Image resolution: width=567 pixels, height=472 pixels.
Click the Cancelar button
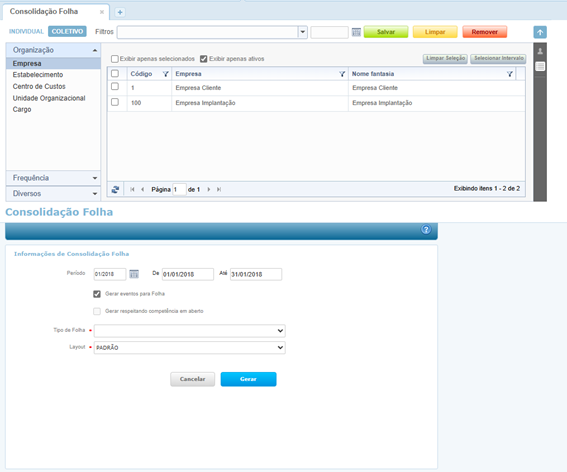click(x=192, y=379)
